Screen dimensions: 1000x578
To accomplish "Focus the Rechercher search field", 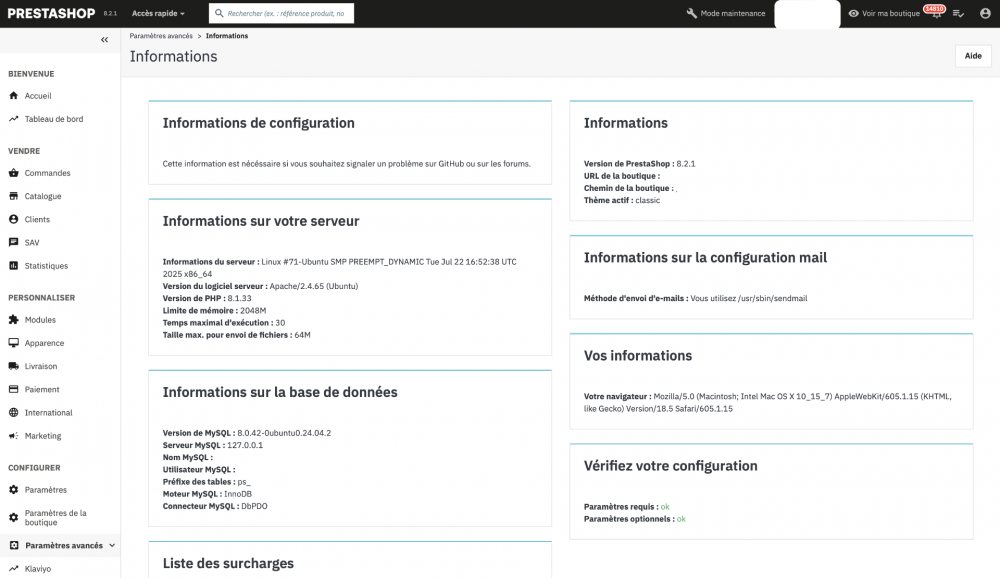I will (x=281, y=13).
